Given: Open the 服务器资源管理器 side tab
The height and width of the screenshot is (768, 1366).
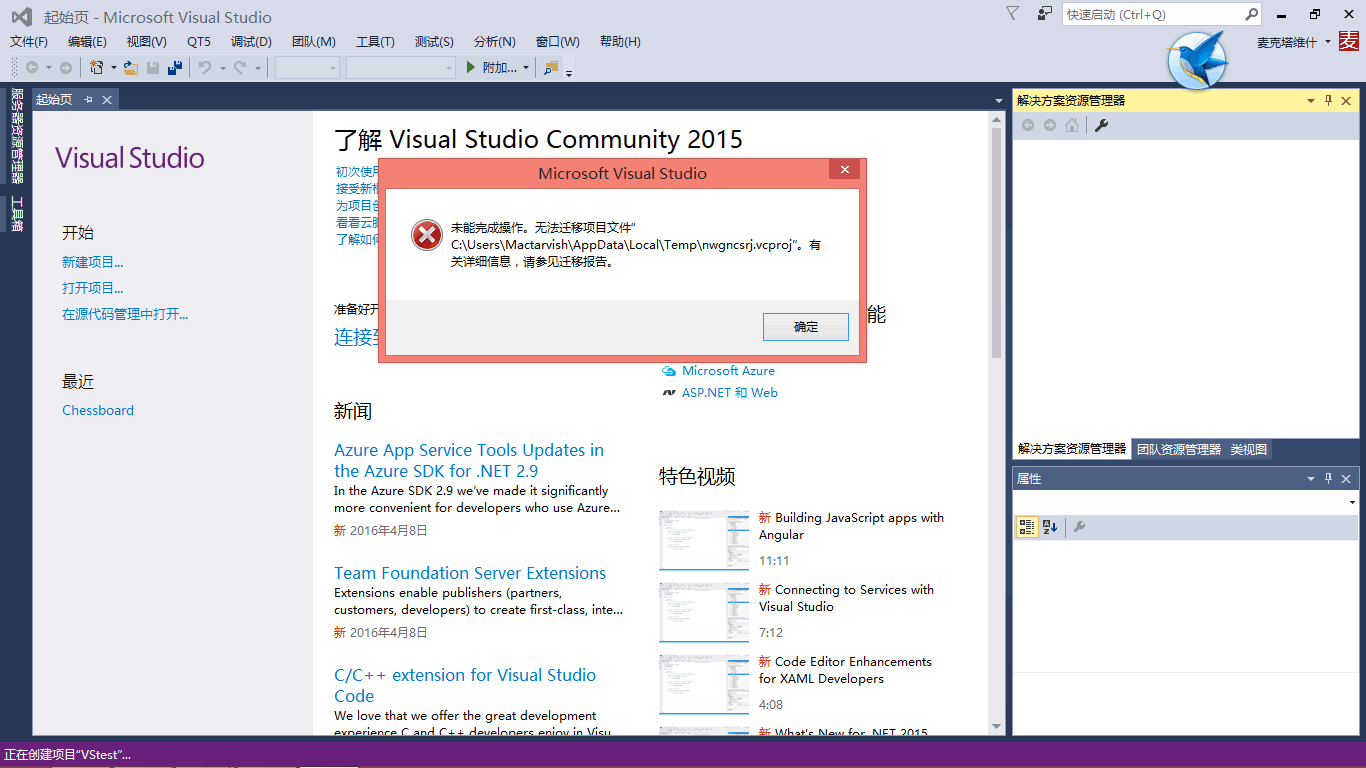Looking at the screenshot, I should (16, 135).
